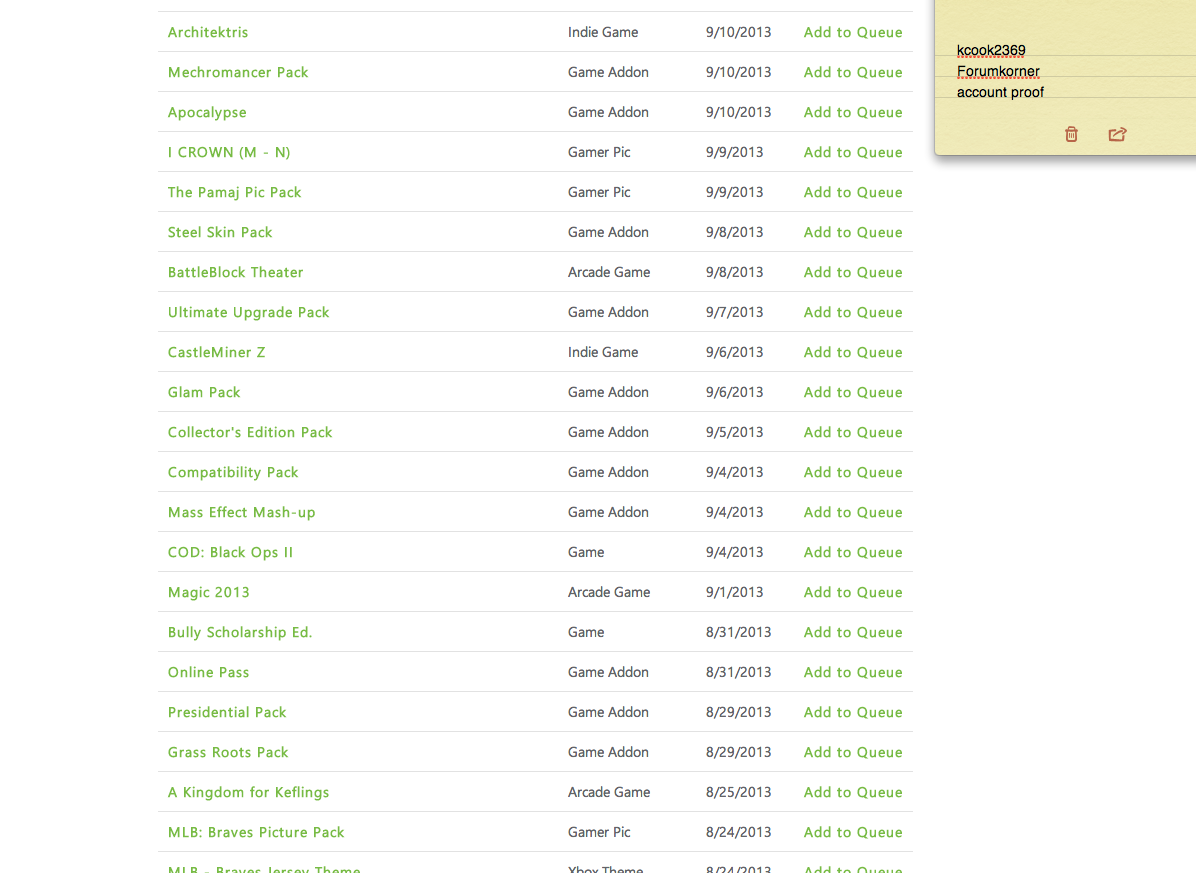This screenshot has height=873, width=1196.
Task: Open Ultimate Upgrade Pack link
Action: point(249,313)
